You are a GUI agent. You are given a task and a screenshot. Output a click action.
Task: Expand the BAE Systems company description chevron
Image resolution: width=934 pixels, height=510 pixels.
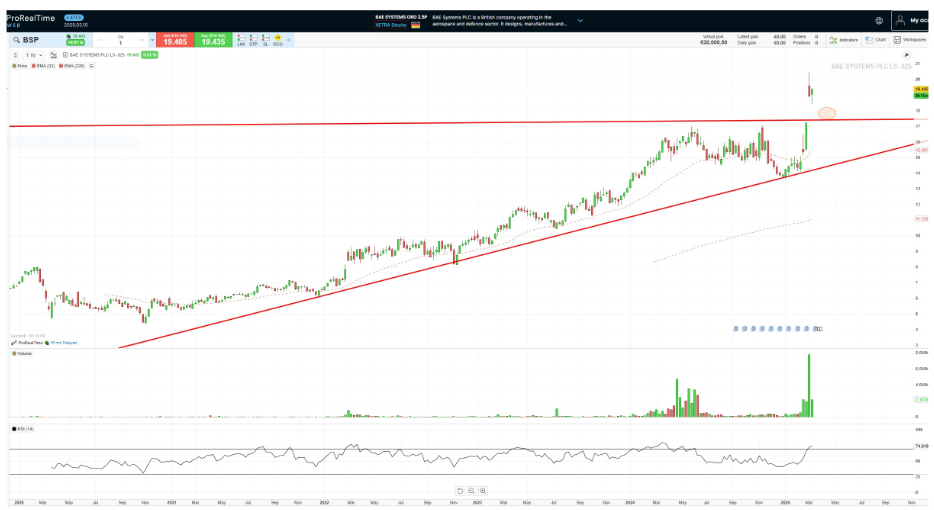point(579,20)
